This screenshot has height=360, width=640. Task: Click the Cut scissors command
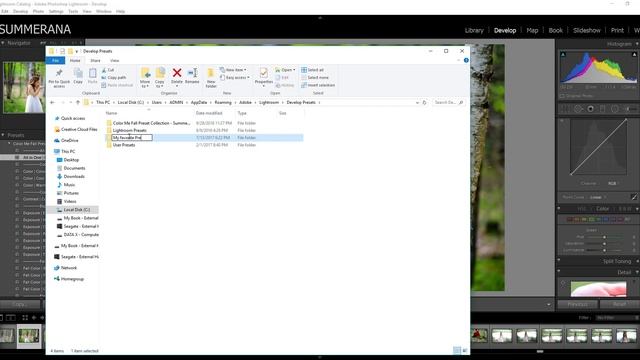(108, 70)
